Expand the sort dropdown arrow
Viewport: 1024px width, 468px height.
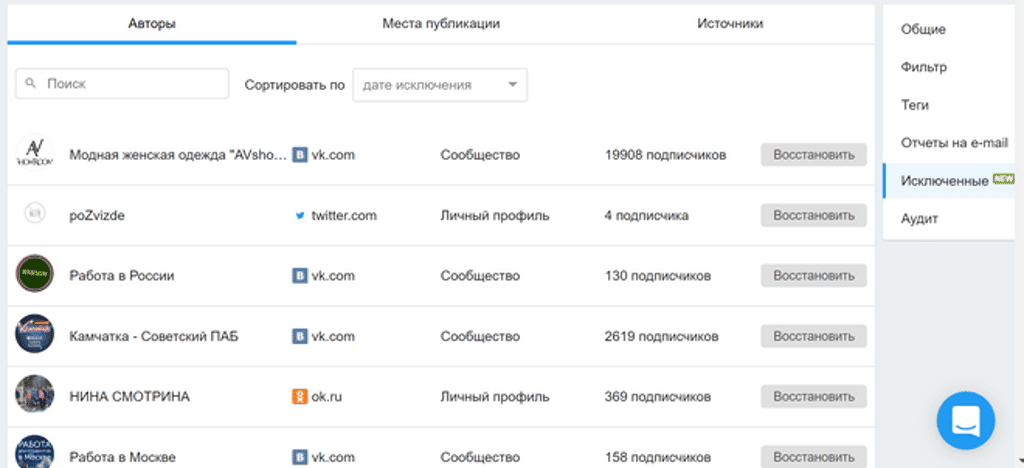[x=513, y=85]
